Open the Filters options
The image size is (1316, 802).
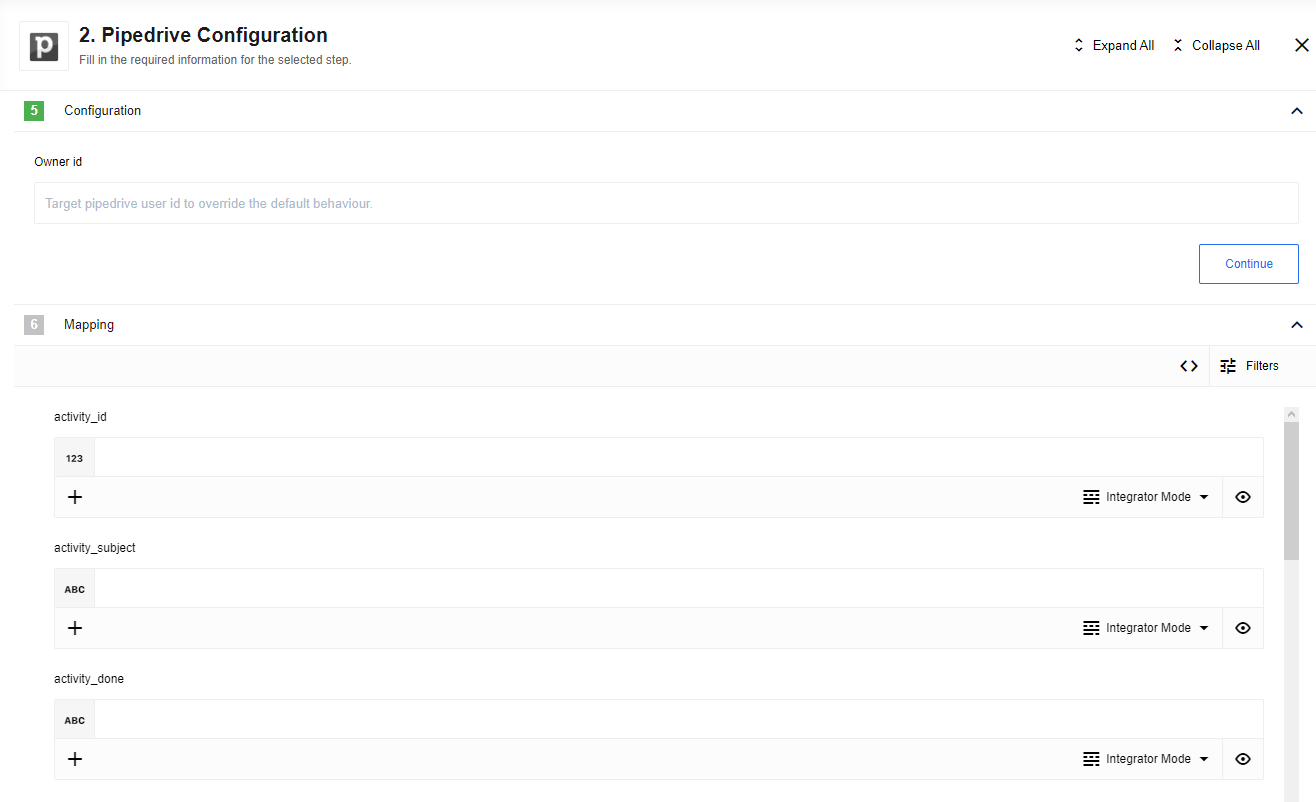click(1249, 366)
